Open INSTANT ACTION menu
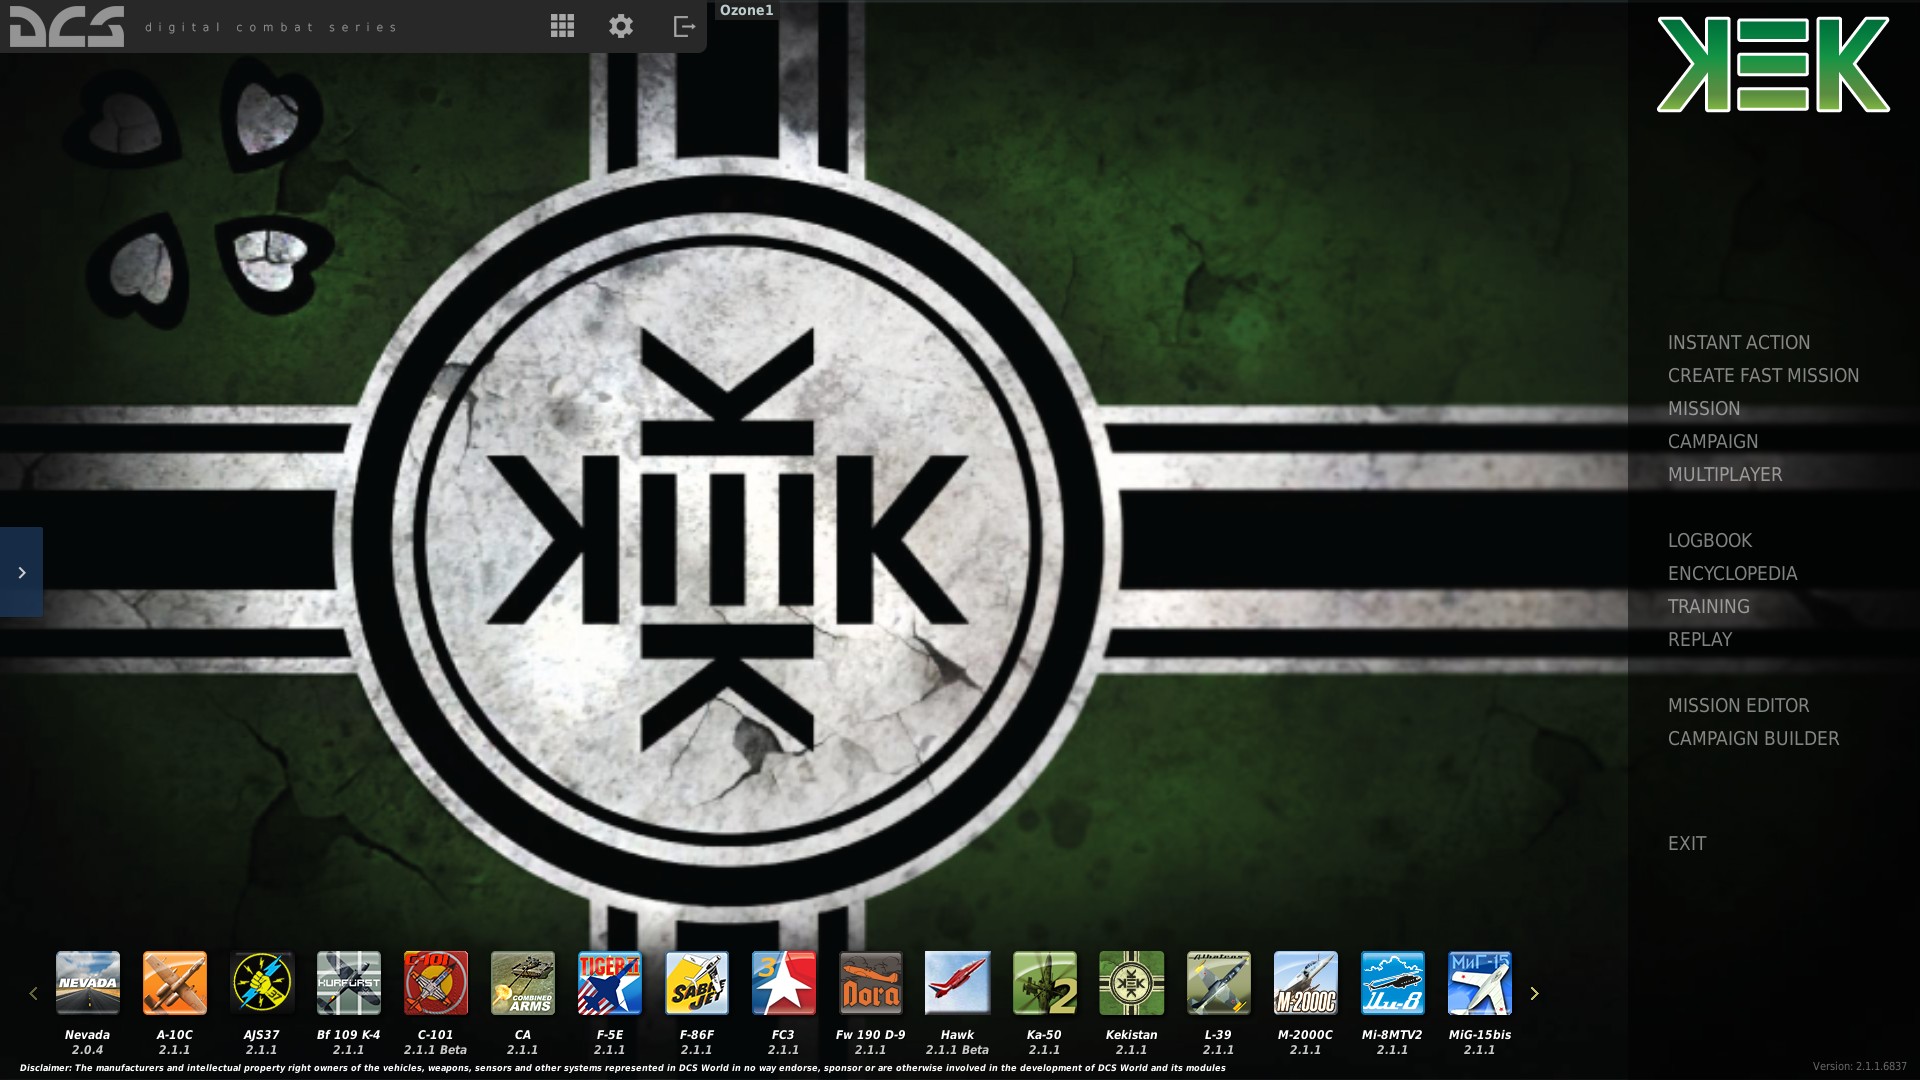 (1738, 342)
